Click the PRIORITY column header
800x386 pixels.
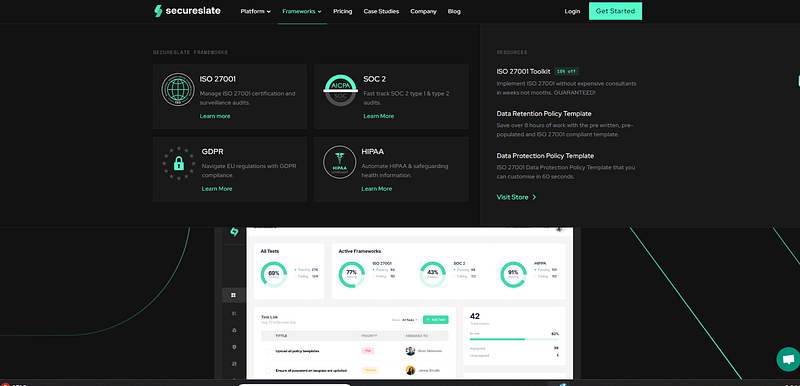(369, 336)
